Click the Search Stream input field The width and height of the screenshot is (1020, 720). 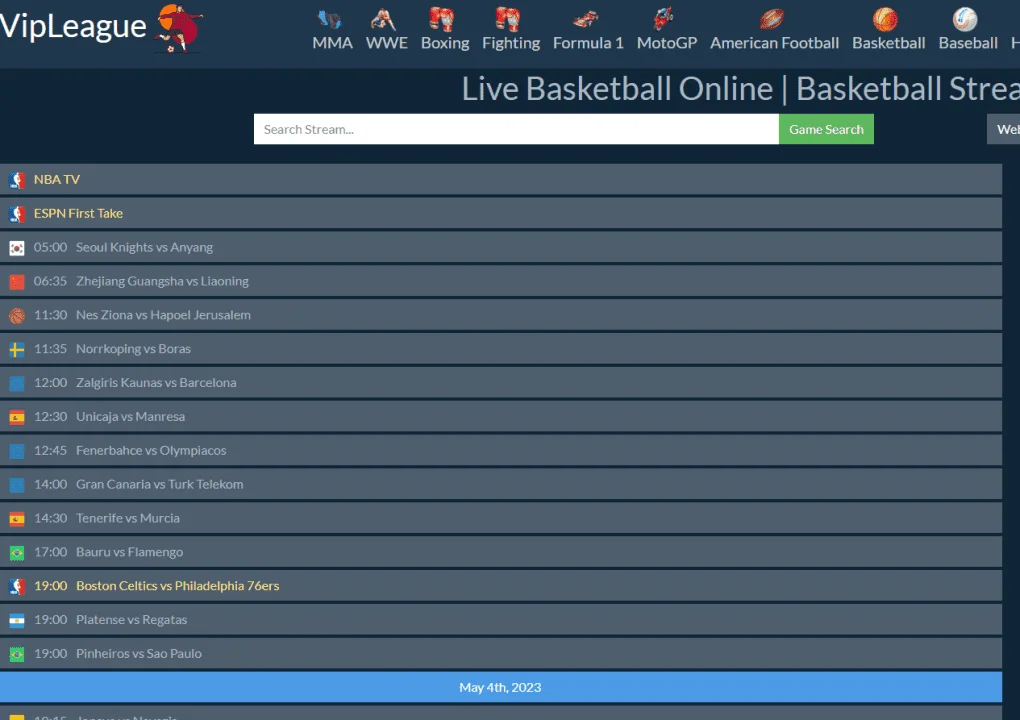pyautogui.click(x=516, y=129)
